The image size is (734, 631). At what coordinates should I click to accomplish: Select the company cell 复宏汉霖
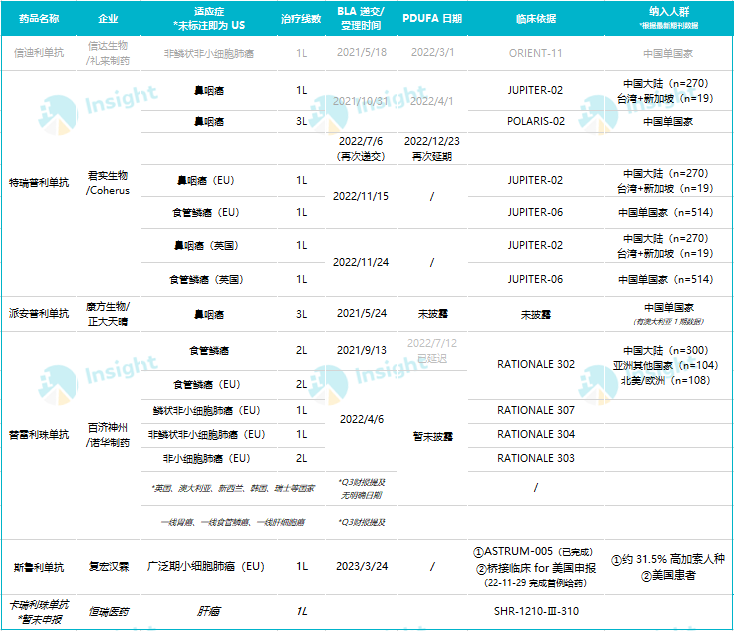point(108,567)
